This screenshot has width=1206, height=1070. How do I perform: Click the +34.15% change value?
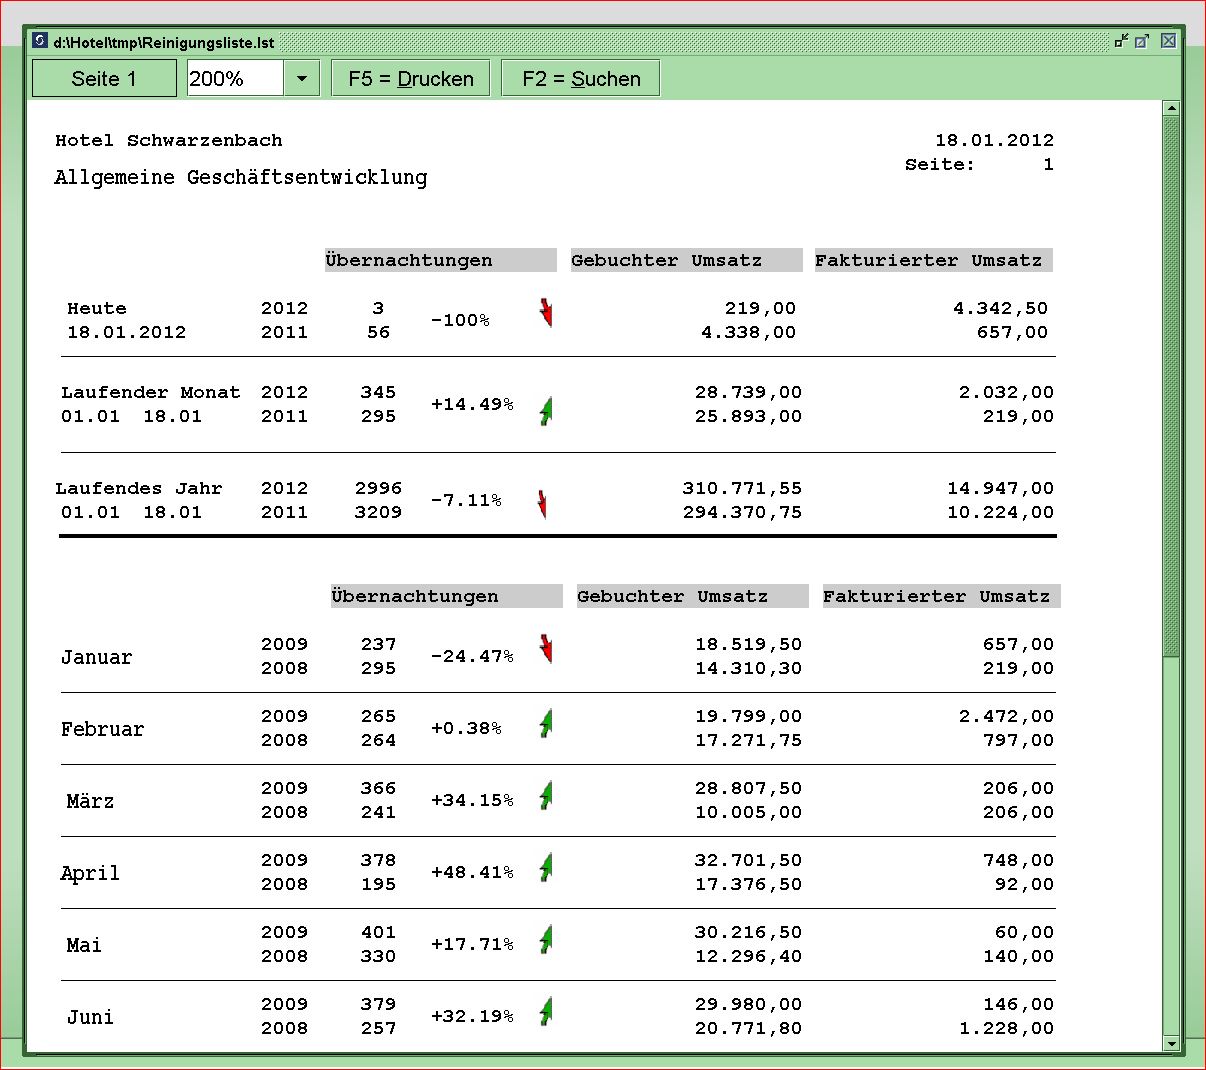coord(472,800)
